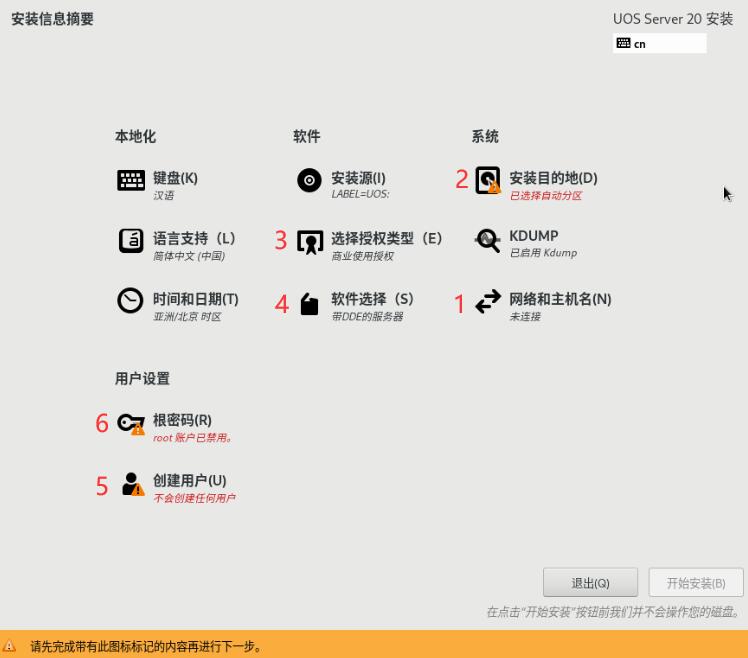Open 语言支持 language icon

point(131,241)
